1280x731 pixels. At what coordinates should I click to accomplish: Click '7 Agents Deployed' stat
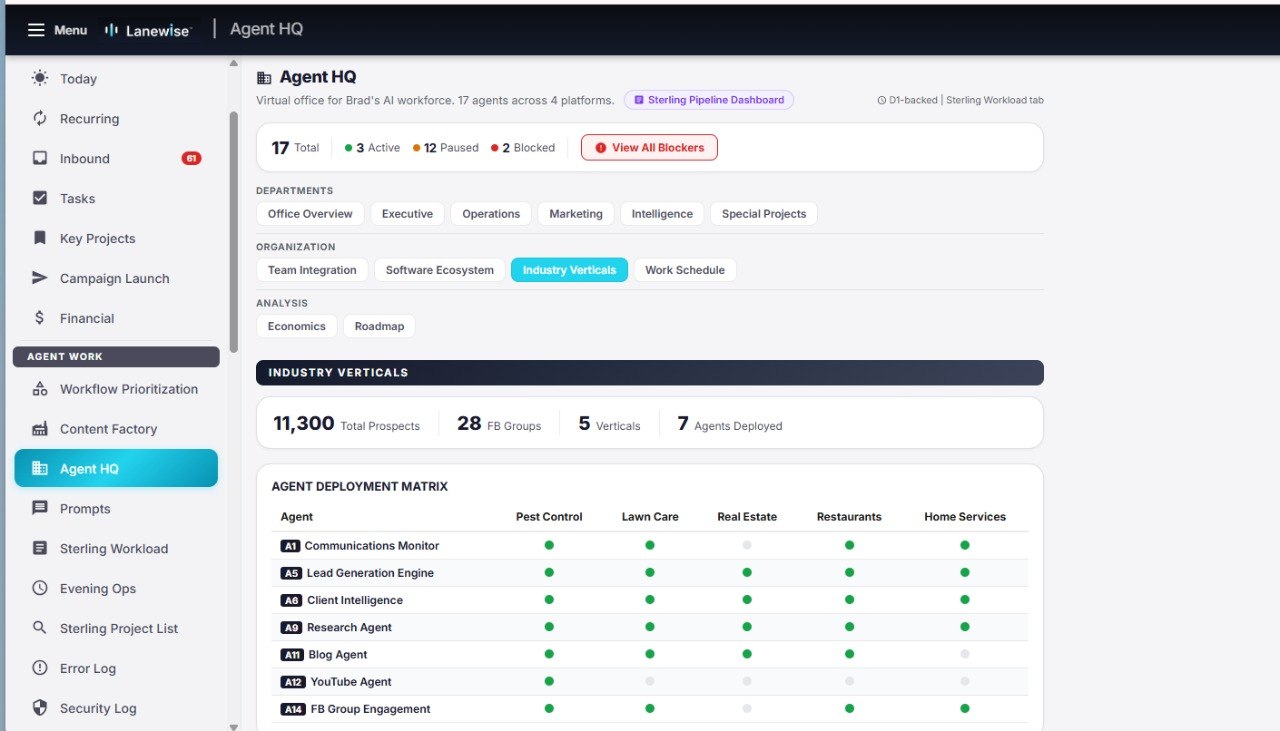click(730, 424)
